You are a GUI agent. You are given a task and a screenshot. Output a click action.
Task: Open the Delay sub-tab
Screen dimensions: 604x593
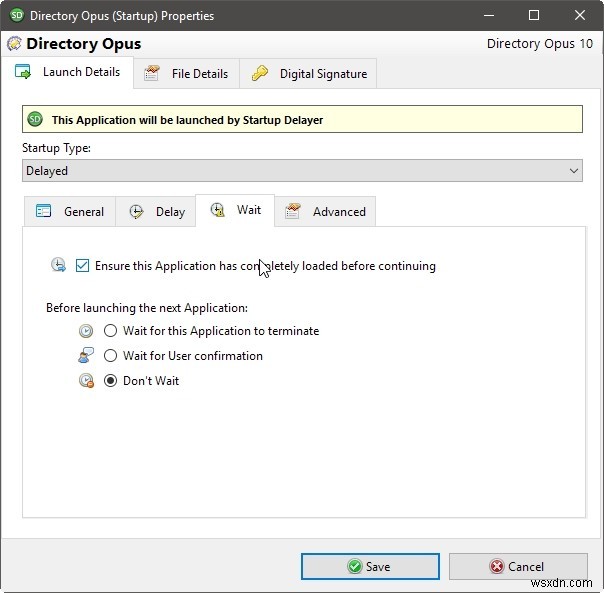click(156, 212)
